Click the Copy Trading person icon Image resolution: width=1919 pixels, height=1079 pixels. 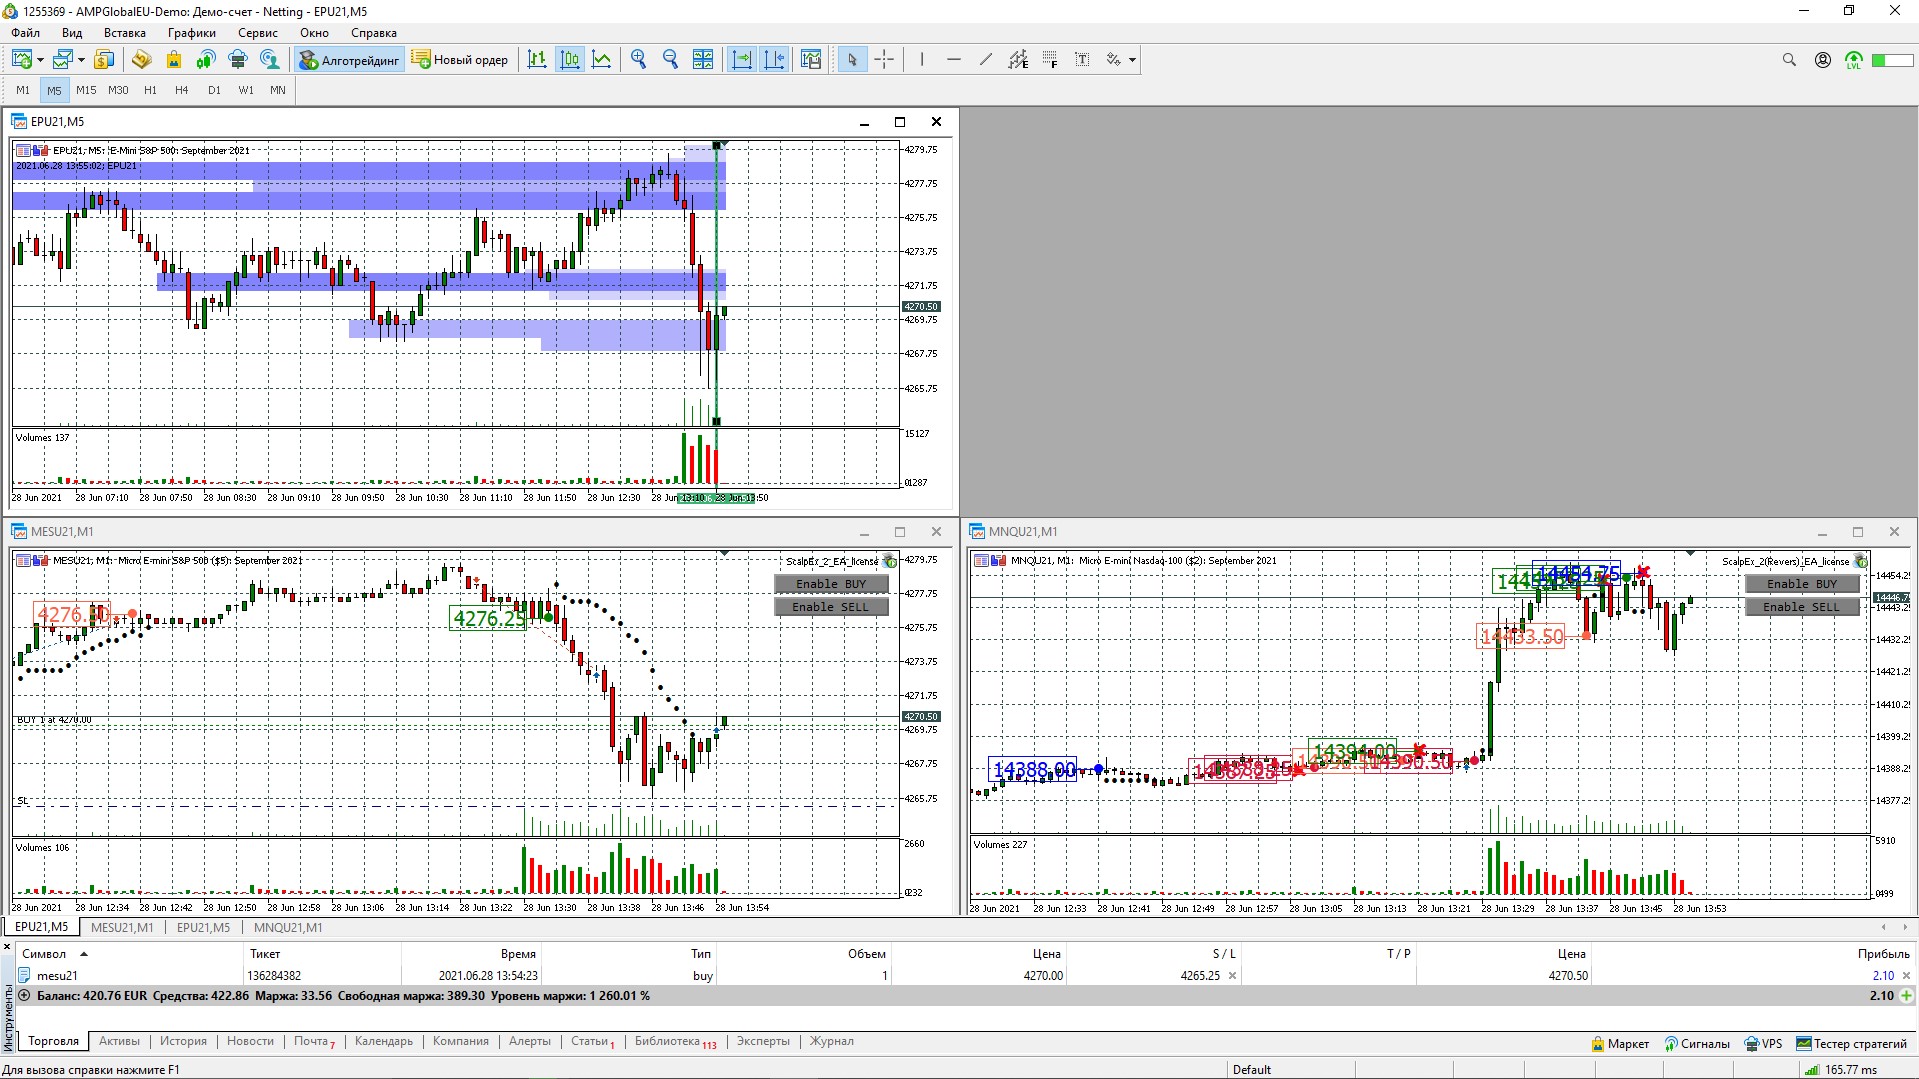click(x=269, y=60)
